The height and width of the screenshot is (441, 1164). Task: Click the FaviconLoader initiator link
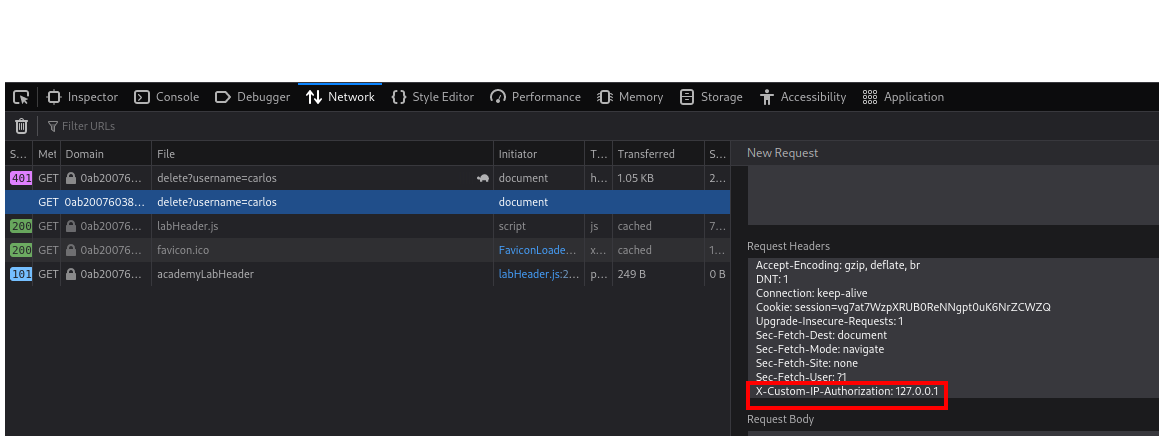click(538, 250)
